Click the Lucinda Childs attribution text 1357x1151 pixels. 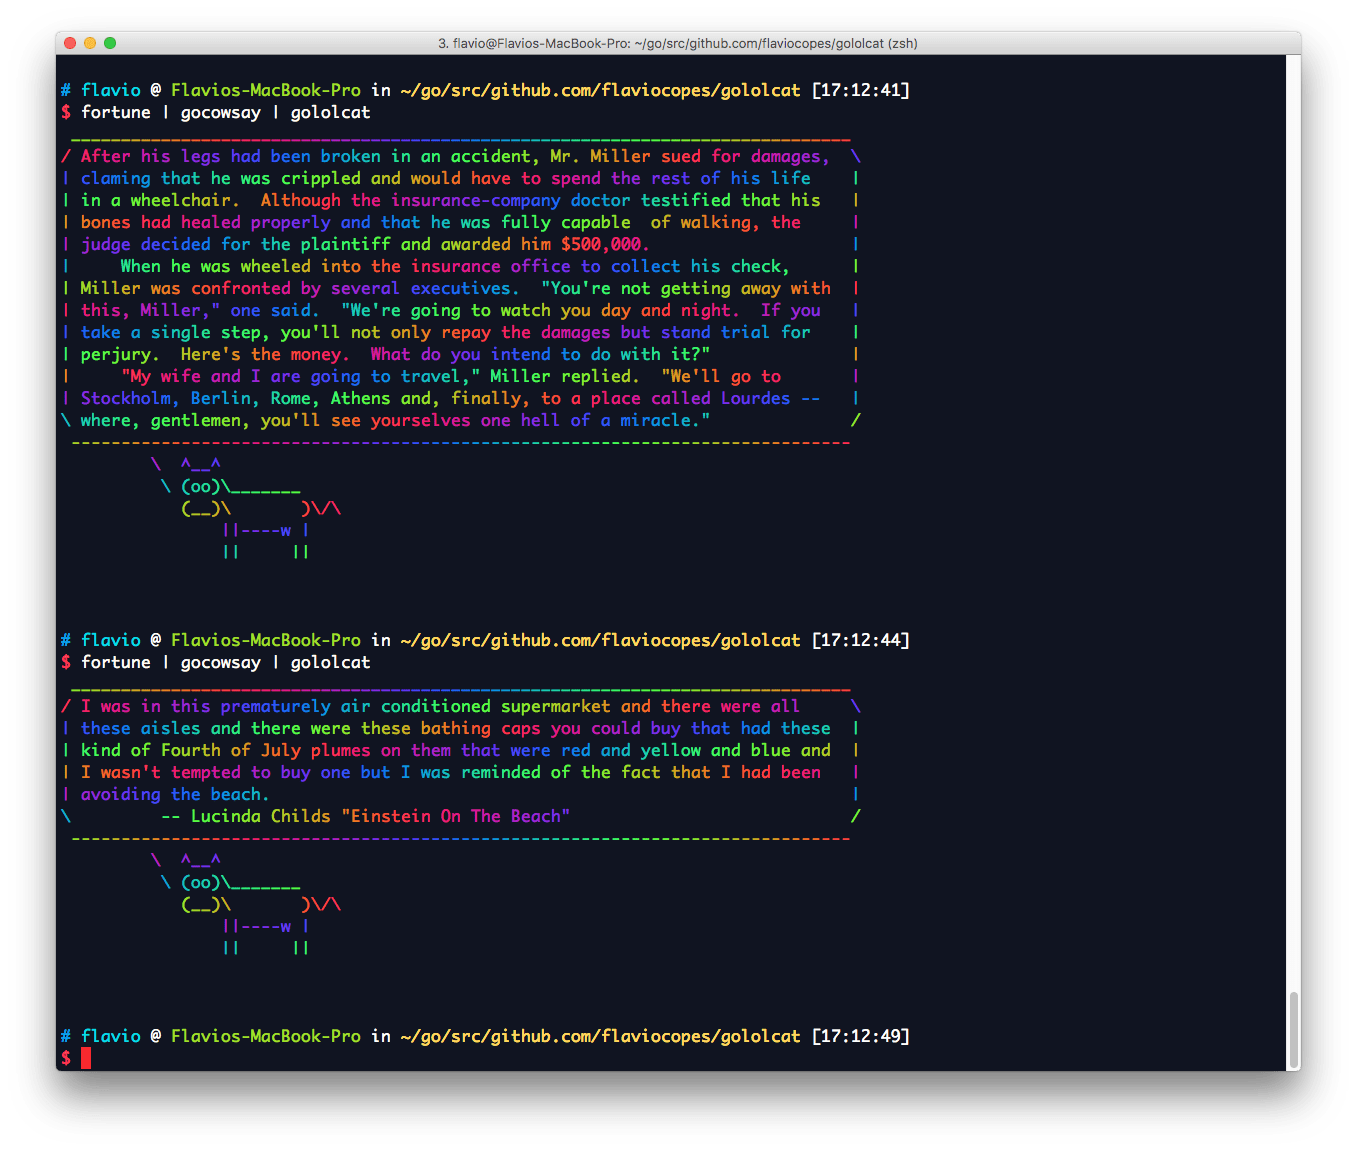(260, 816)
